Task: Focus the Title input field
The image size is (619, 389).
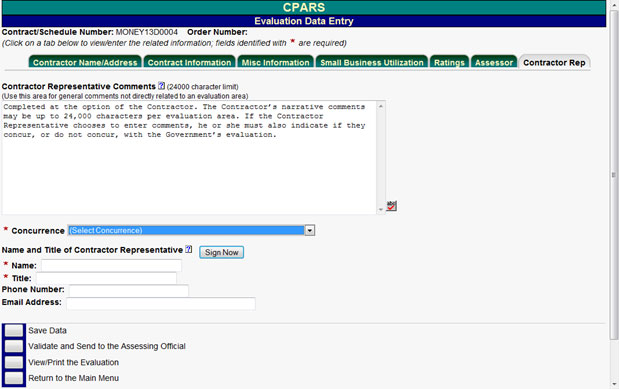Action: point(106,278)
